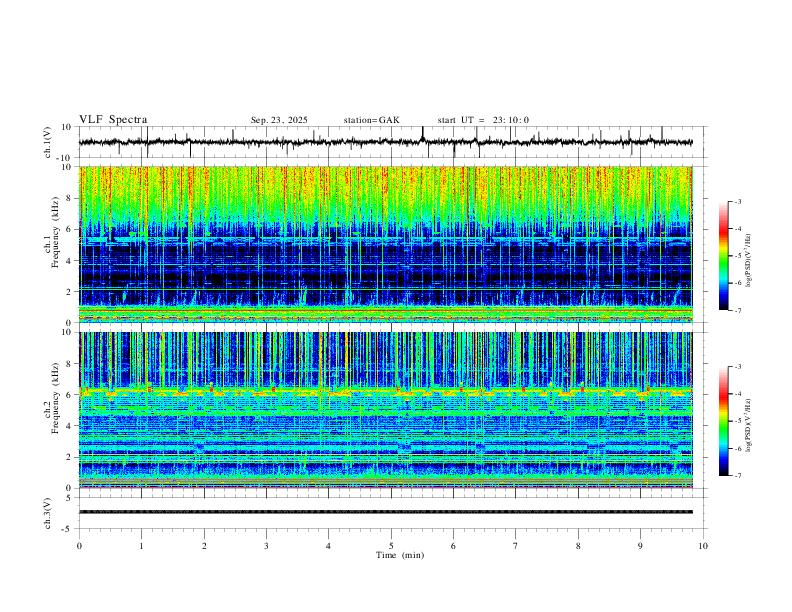Click the "-7" label on ch.2 colorbar
Screen dimensions: 792x612
[x=738, y=476]
